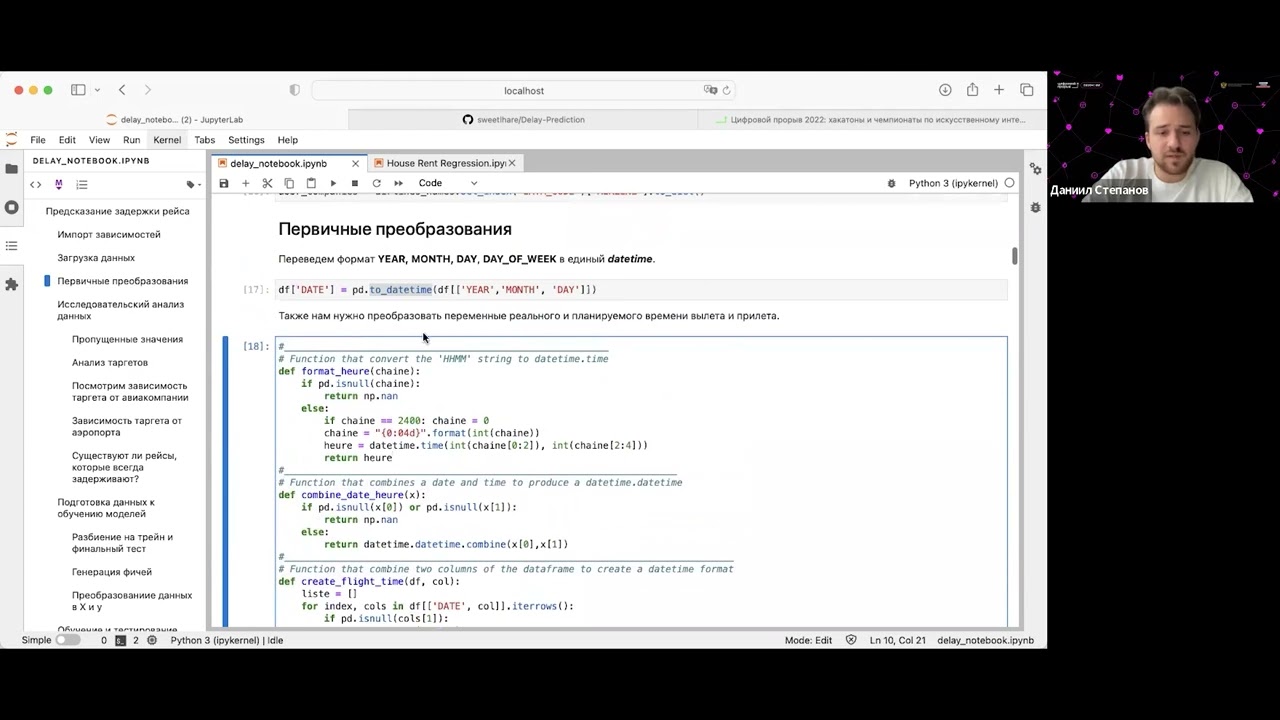
Task: Run the selected cell
Action: coord(333,183)
